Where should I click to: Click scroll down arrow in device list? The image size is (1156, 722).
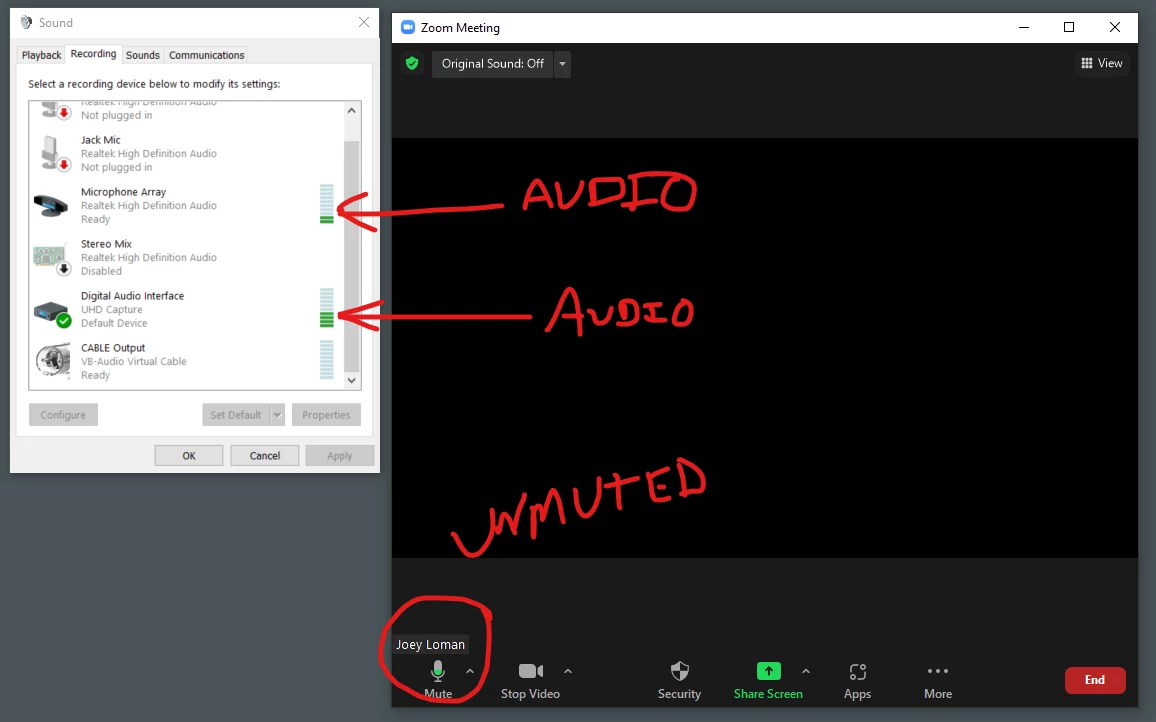click(352, 381)
